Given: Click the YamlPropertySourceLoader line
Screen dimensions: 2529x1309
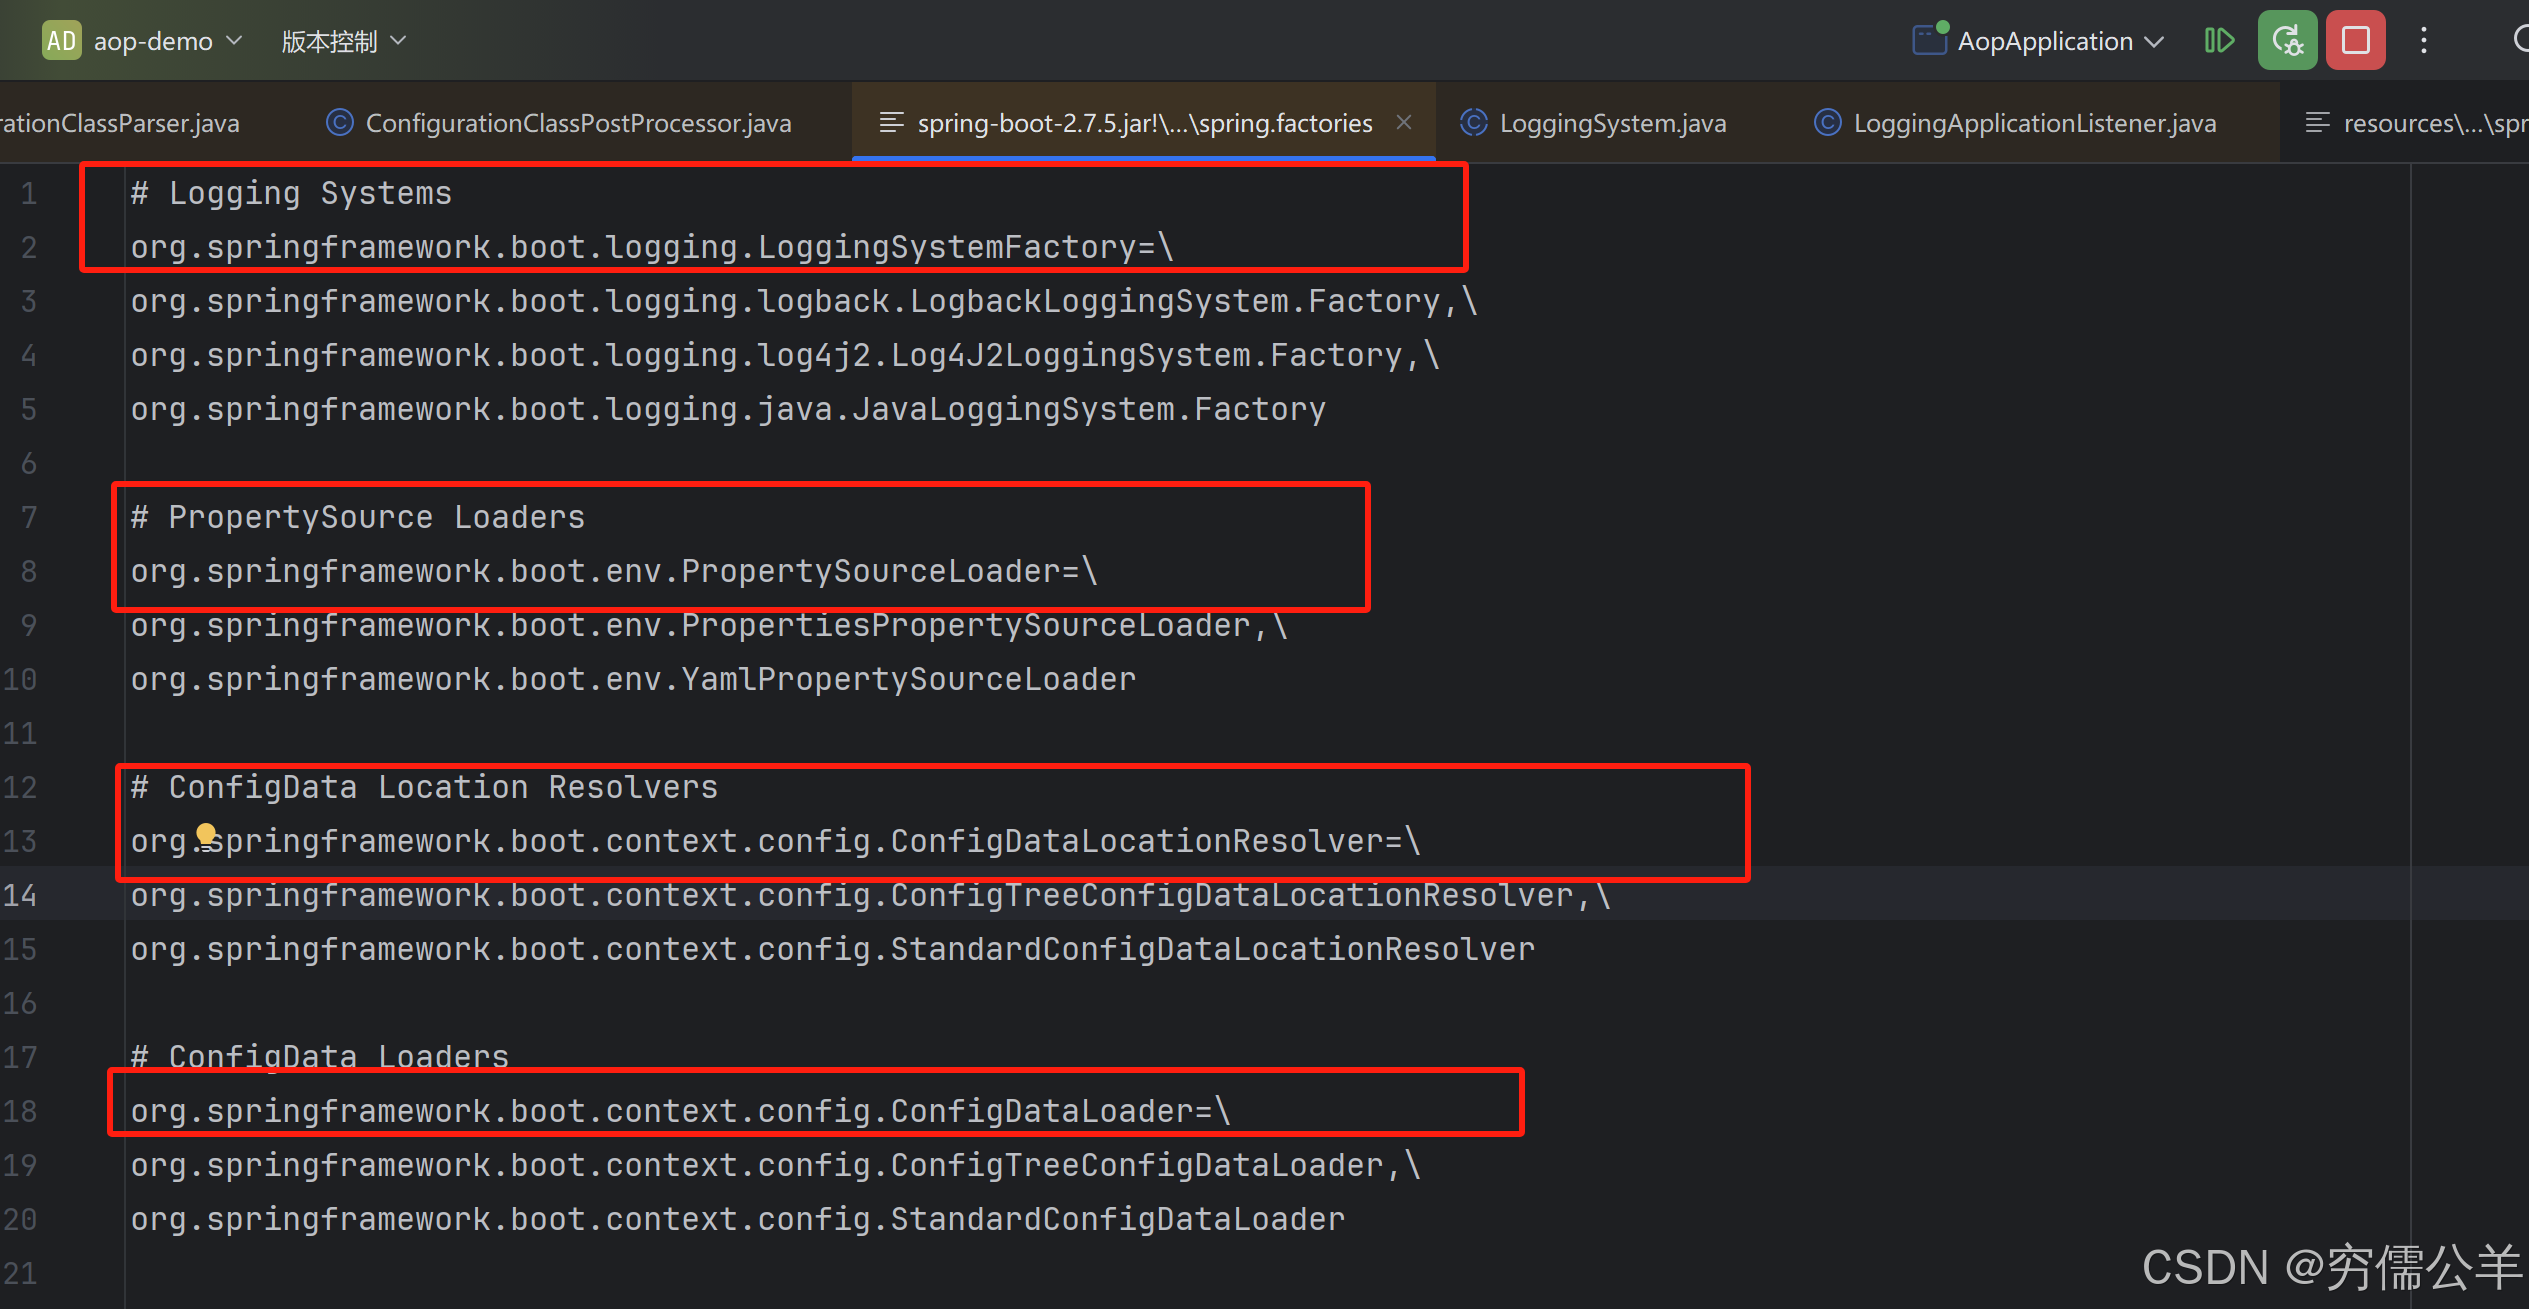Looking at the screenshot, I should (633, 679).
